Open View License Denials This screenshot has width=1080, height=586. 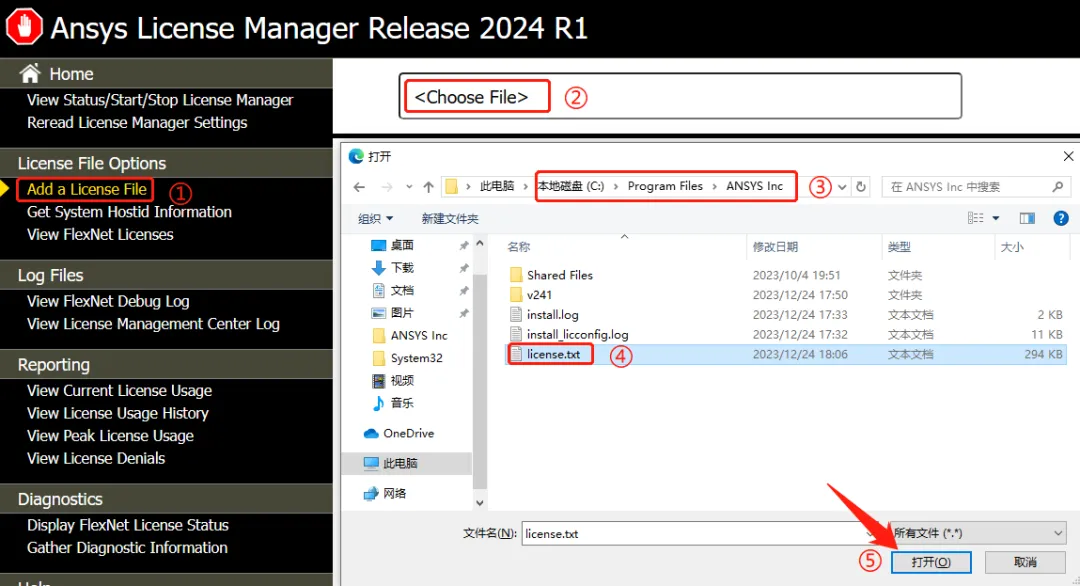(96, 459)
